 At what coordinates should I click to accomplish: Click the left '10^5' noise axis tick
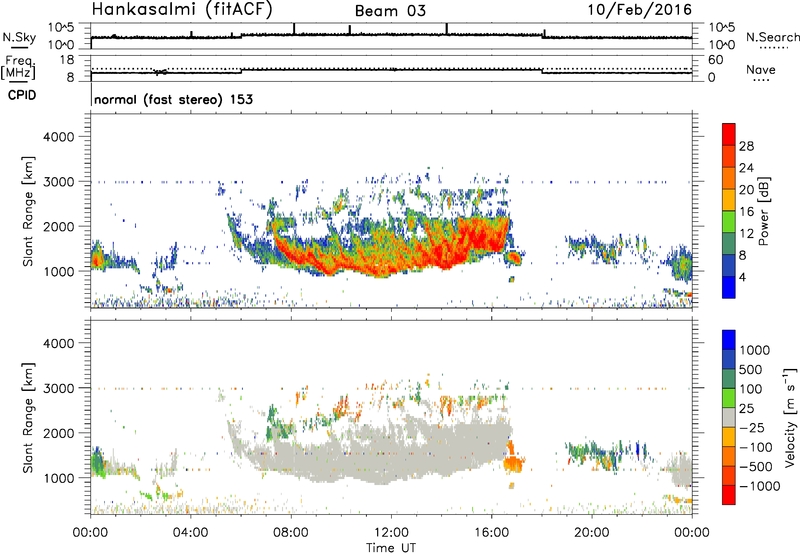(x=62, y=27)
